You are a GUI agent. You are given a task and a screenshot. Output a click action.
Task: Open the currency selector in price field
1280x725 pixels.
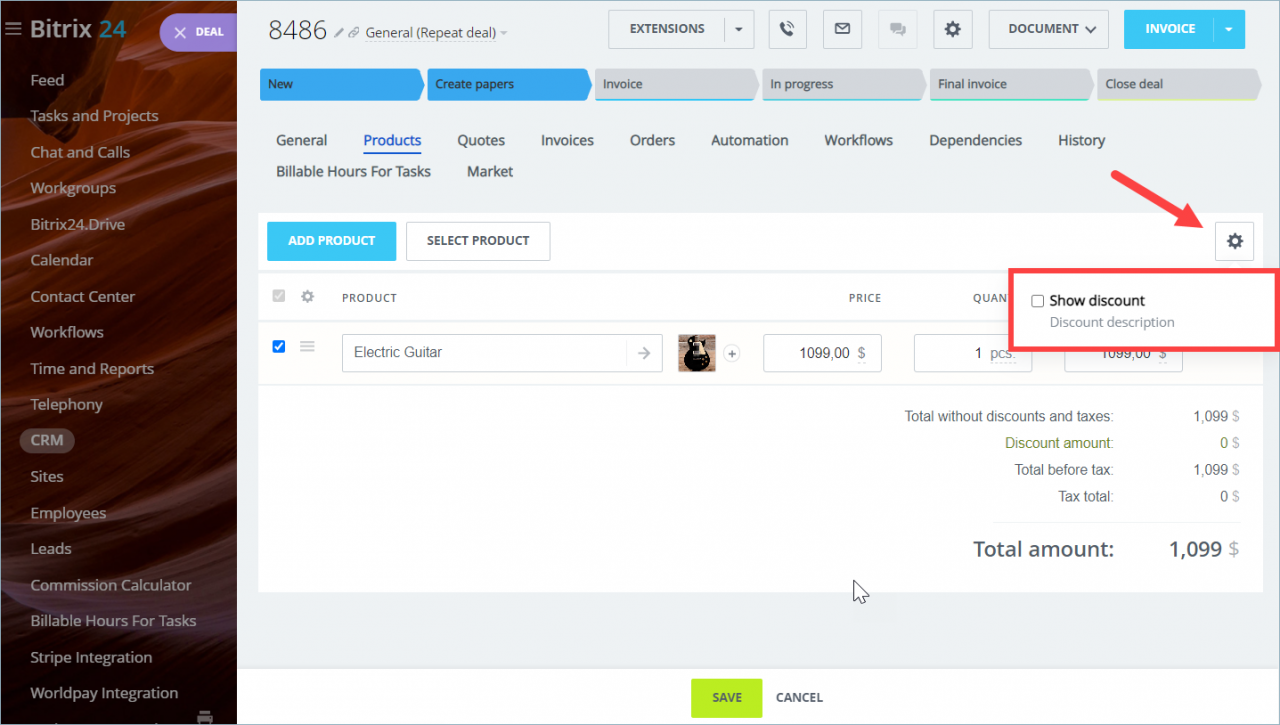click(x=861, y=353)
